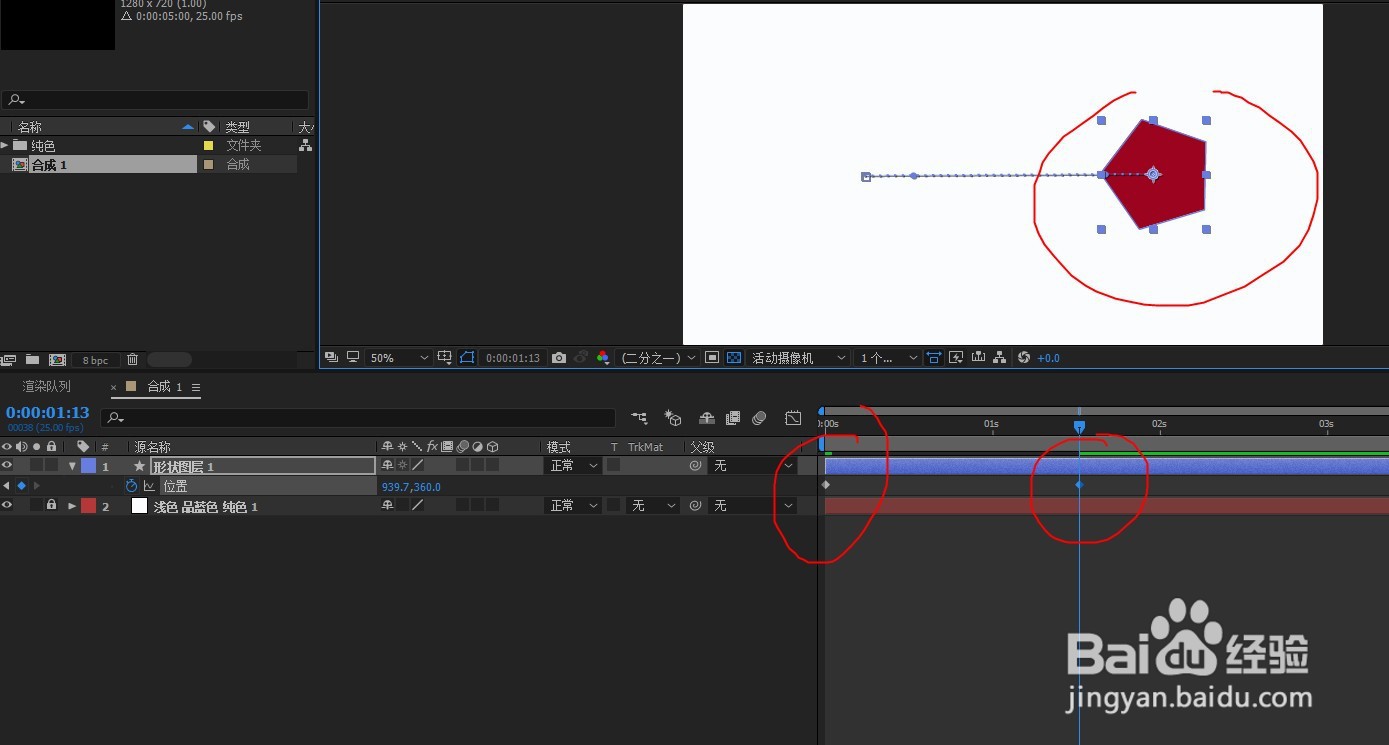The height and width of the screenshot is (745, 1389).
Task: Open the resolution dropdown showing 二分之一
Action: pos(657,358)
